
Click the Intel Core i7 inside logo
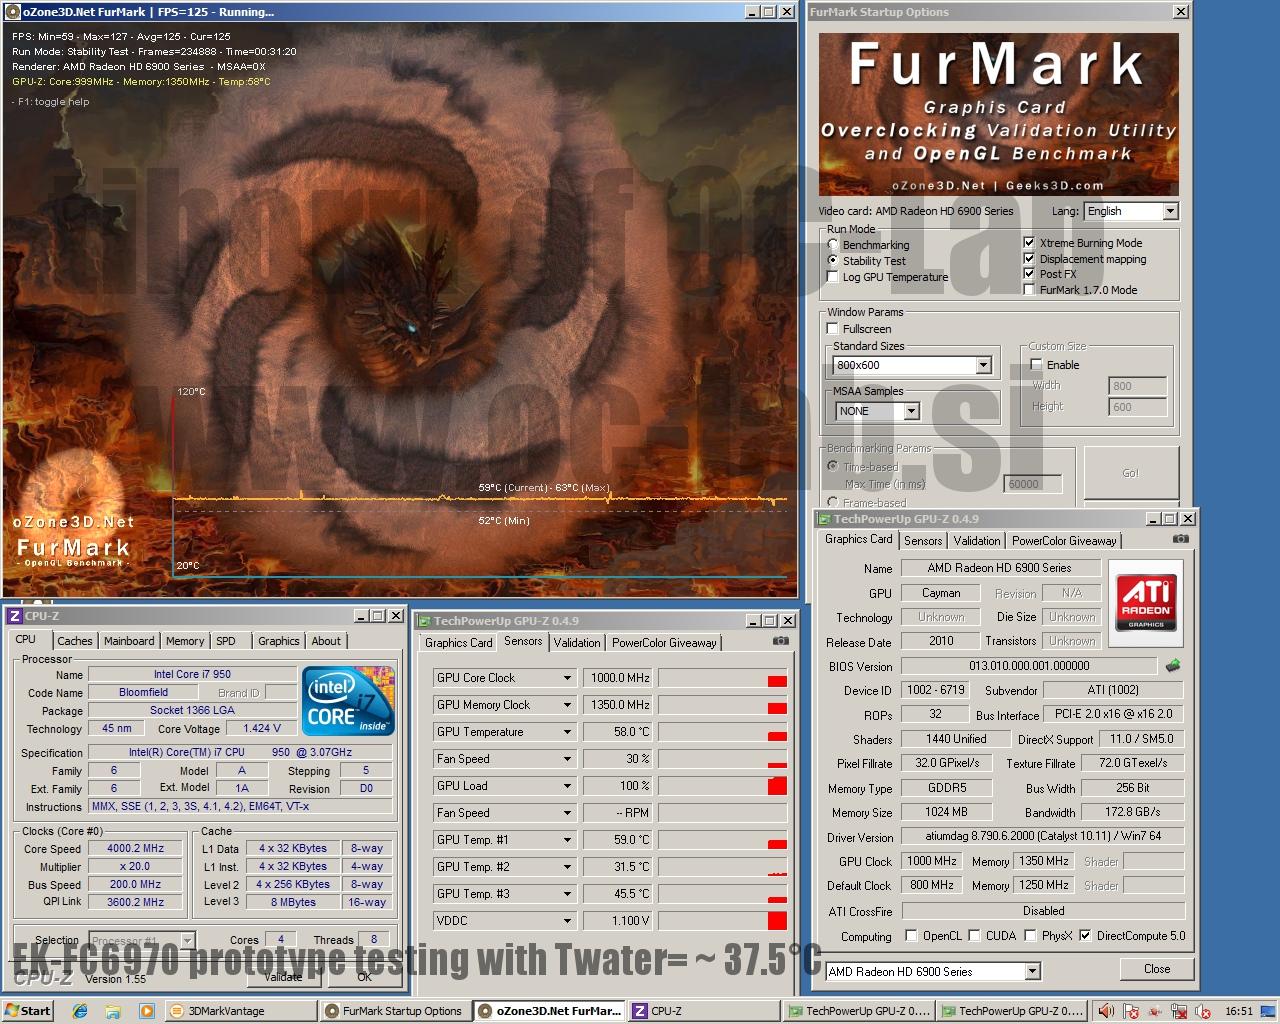348,701
